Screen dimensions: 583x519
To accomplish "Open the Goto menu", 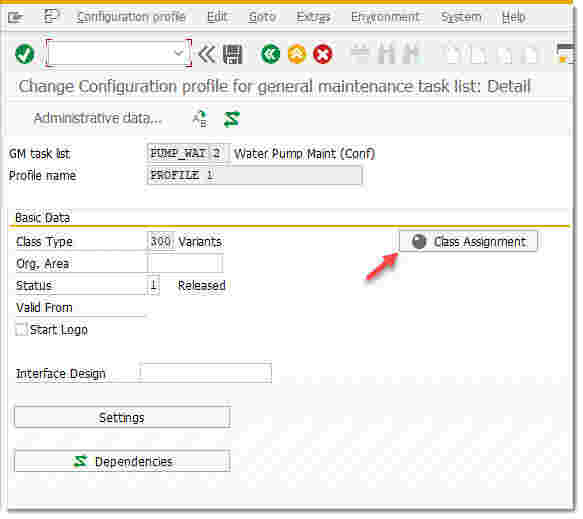I will [x=262, y=17].
